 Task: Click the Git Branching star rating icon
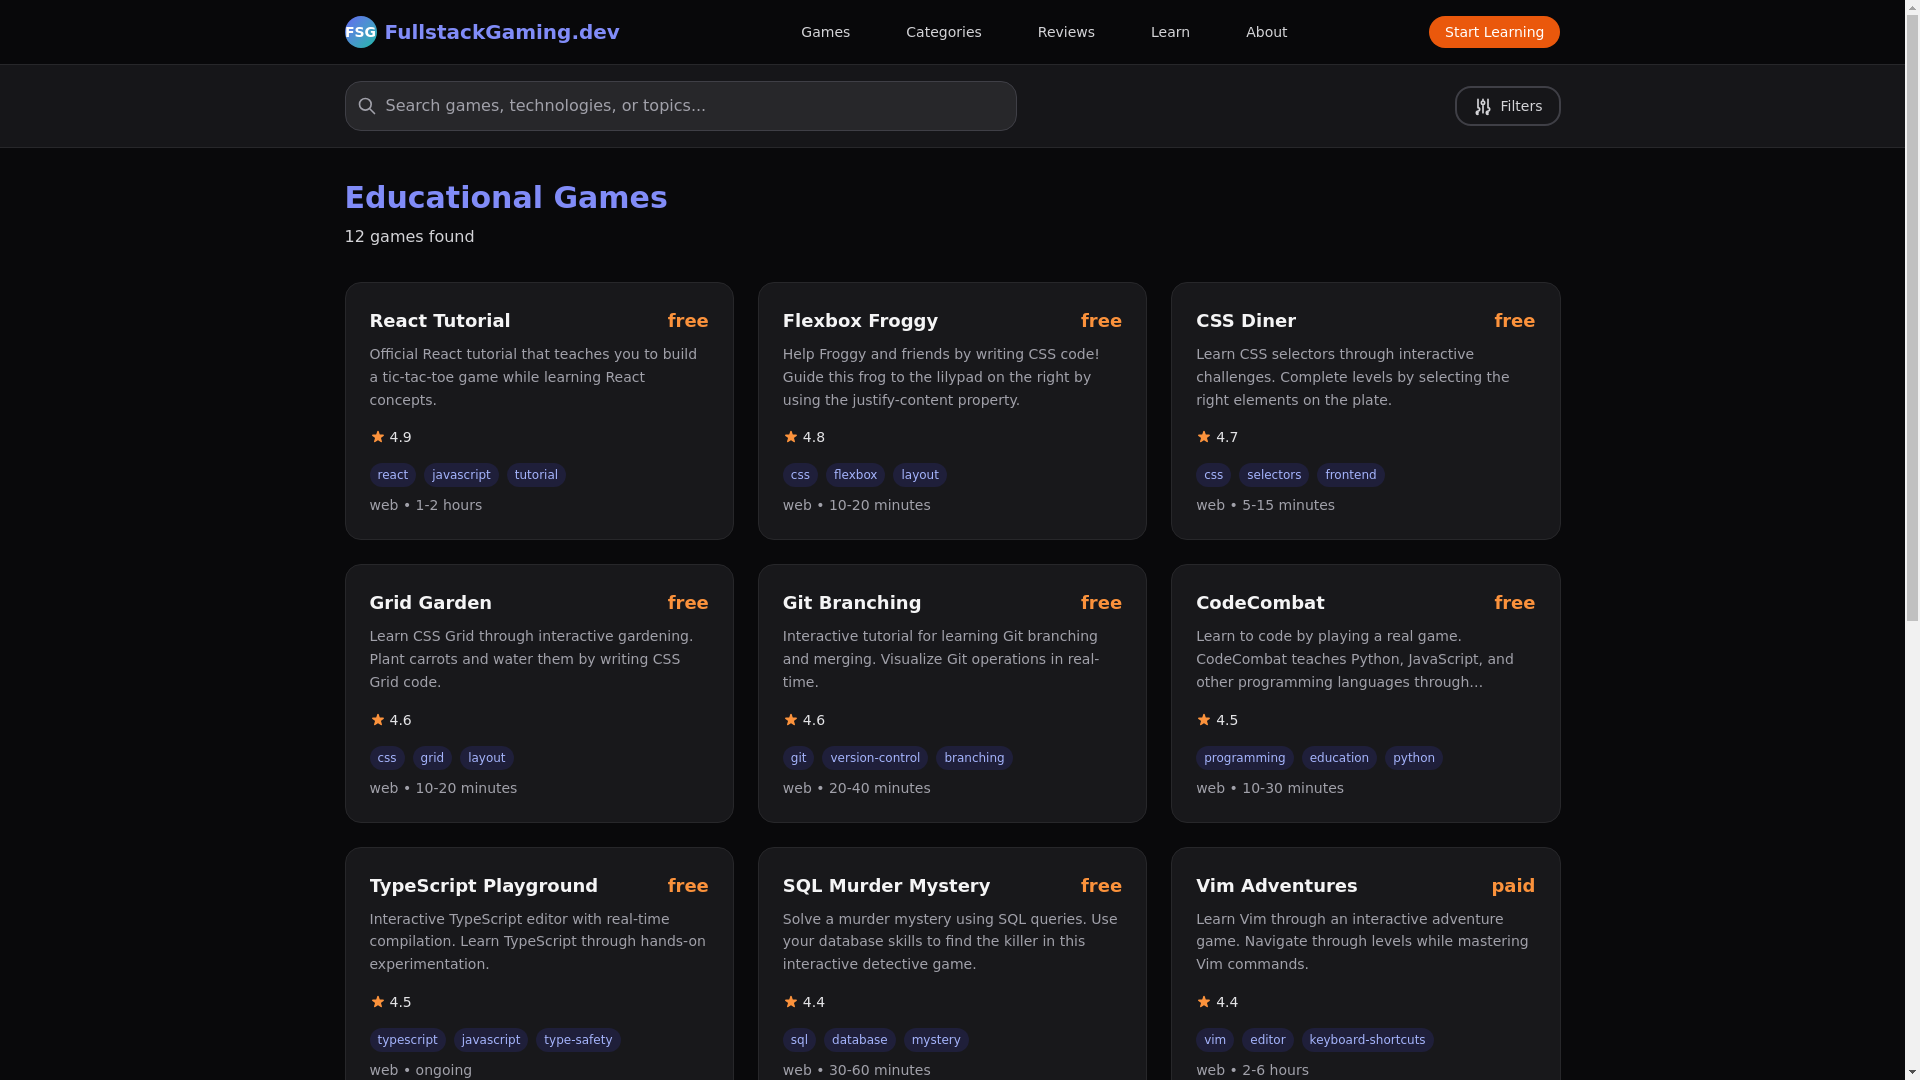[x=790, y=719]
